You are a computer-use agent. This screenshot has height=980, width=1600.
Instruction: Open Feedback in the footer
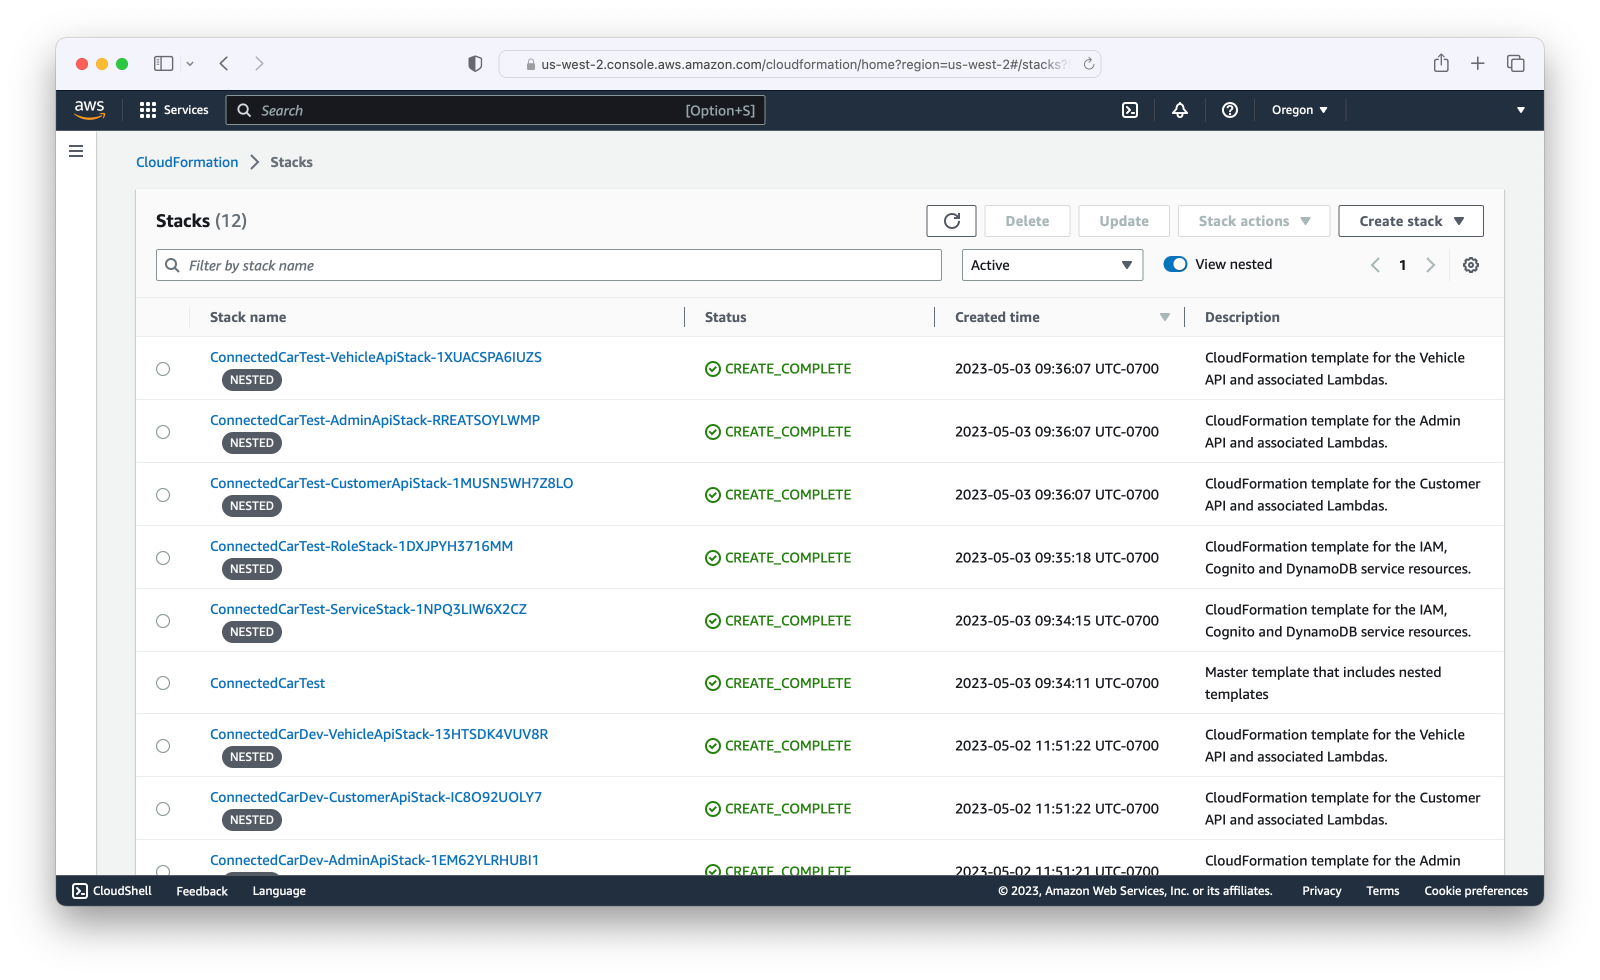pyautogui.click(x=202, y=891)
